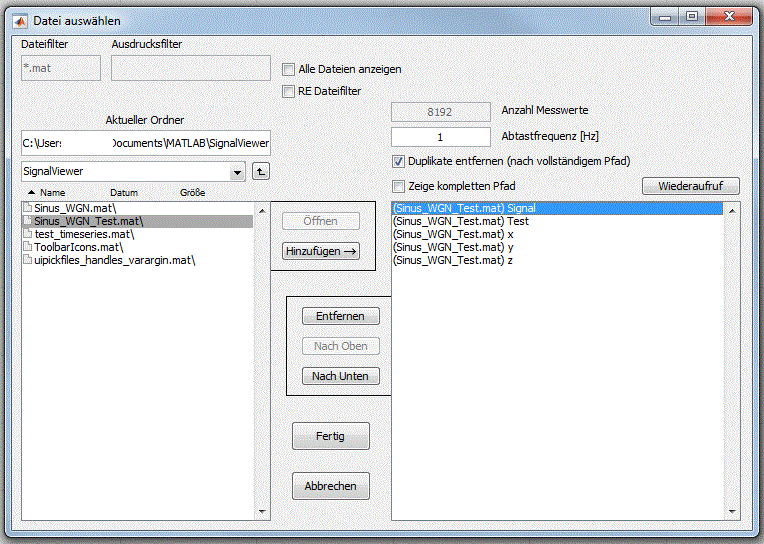
Task: Confirm selection with 'Fertig' button
Action: [x=331, y=436]
